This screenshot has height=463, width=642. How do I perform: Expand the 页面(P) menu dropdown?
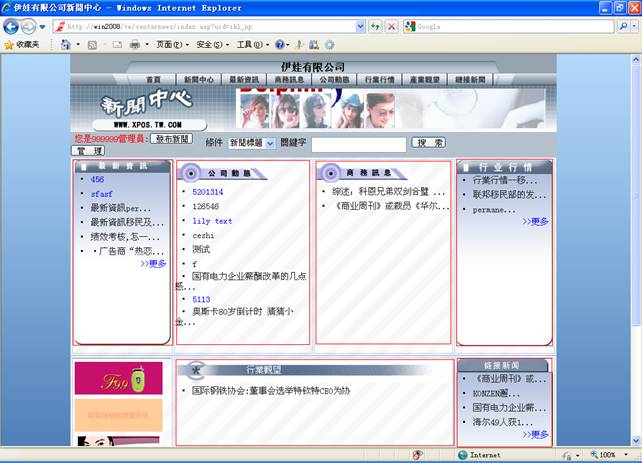tap(168, 45)
